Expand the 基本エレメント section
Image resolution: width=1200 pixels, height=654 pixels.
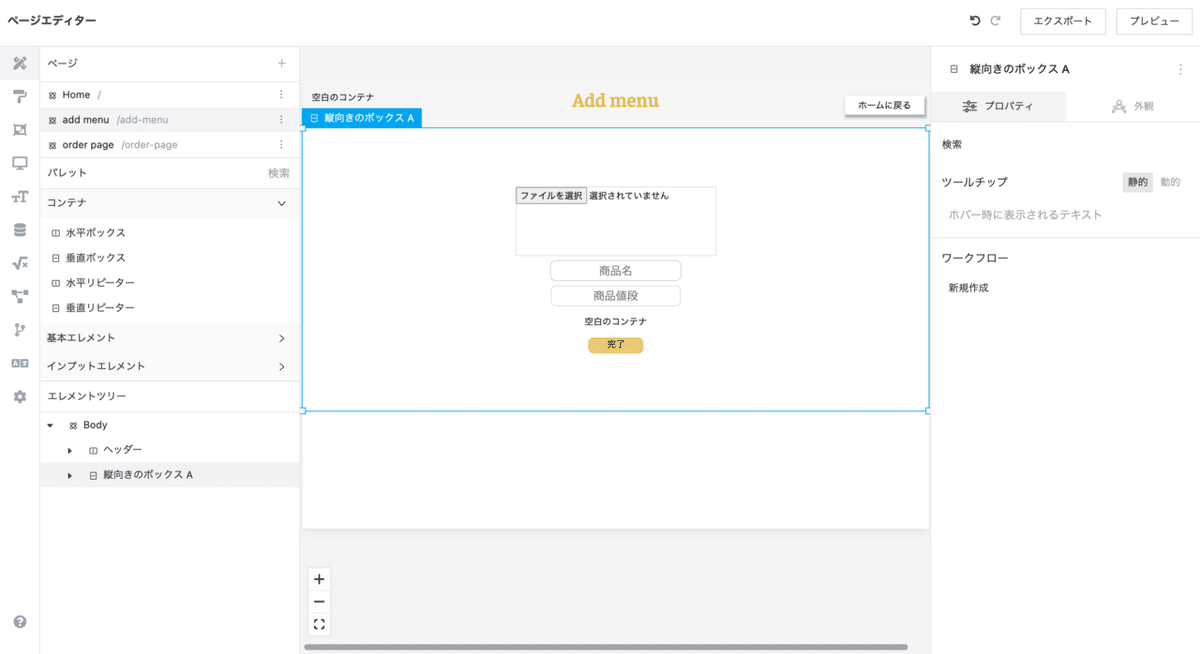tap(281, 338)
